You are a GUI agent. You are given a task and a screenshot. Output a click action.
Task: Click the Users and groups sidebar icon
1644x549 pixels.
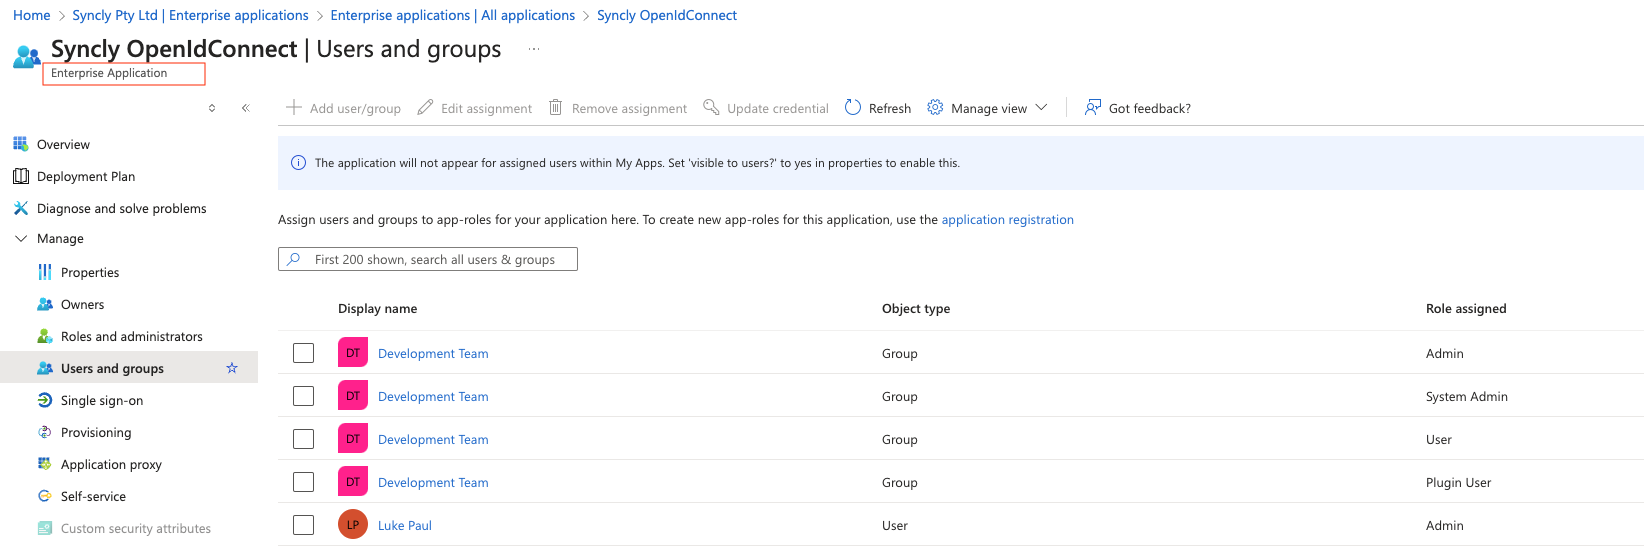[45, 368]
